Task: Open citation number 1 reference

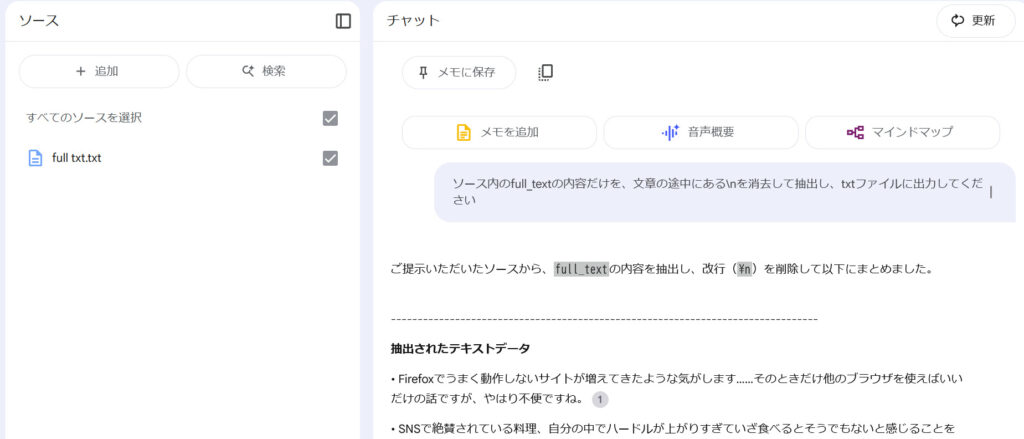Action: pyautogui.click(x=600, y=400)
